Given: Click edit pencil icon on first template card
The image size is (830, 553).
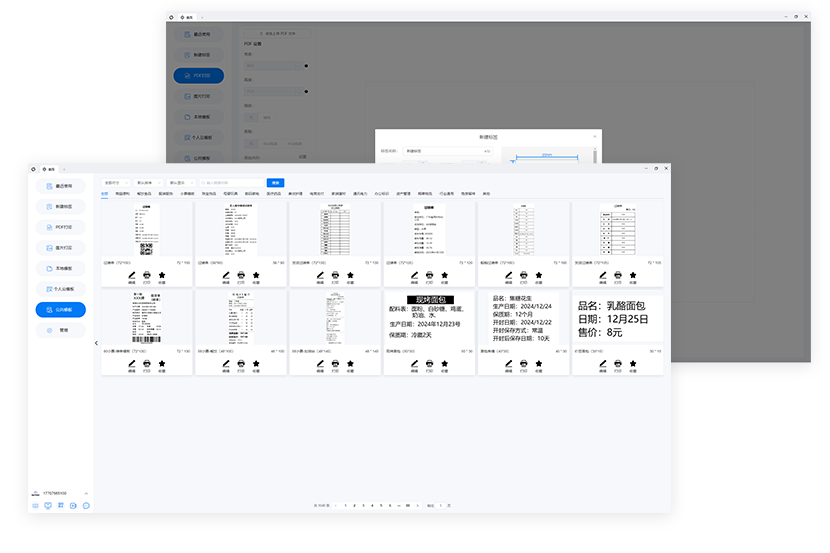Looking at the screenshot, I should tap(131, 275).
